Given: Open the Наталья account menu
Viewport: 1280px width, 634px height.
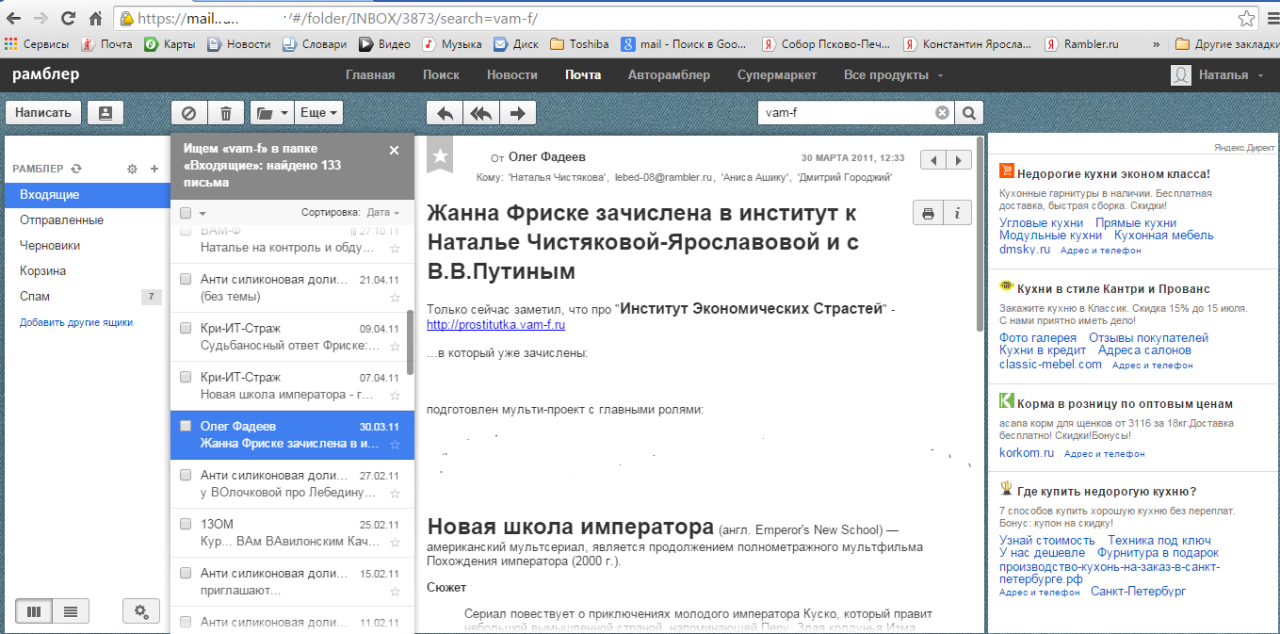Looking at the screenshot, I should [1220, 75].
